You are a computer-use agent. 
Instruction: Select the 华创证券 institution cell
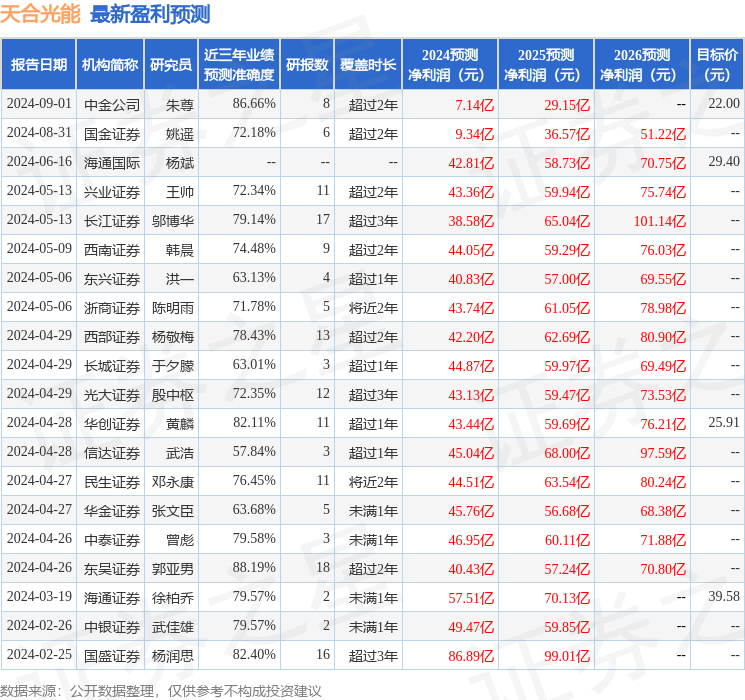click(112, 423)
